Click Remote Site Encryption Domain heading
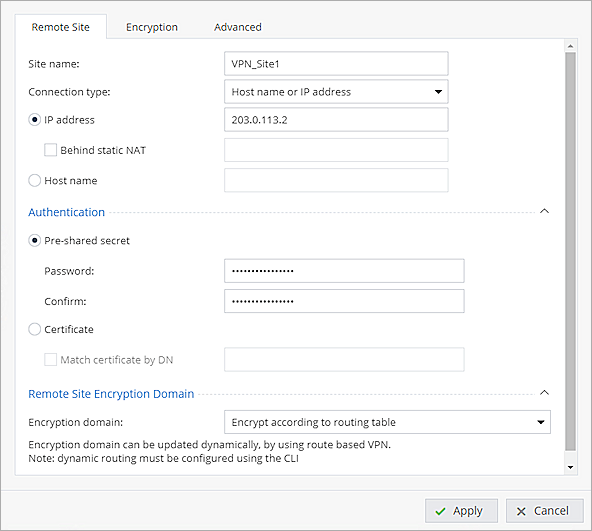Screen dimensions: 592x531 click(111, 394)
